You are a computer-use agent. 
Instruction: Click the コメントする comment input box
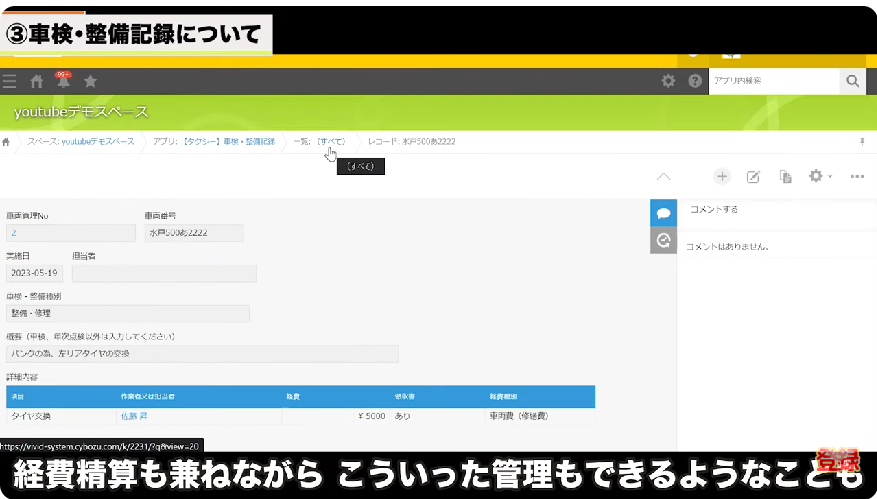pyautogui.click(x=775, y=210)
